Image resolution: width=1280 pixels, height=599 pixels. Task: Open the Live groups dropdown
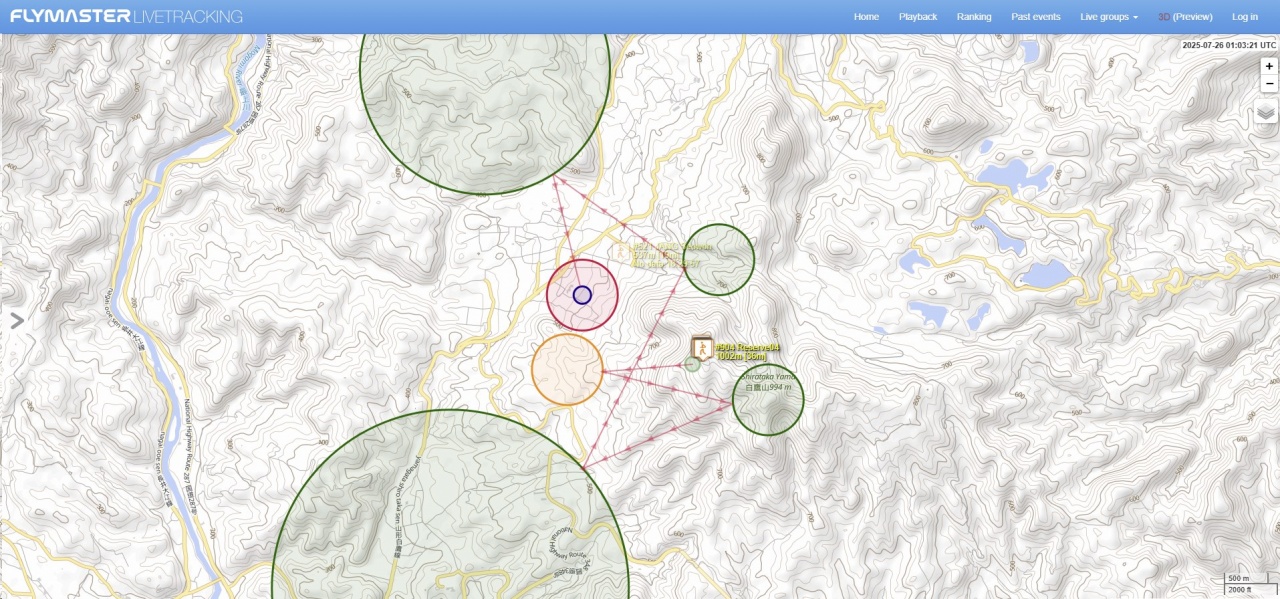coord(1109,17)
